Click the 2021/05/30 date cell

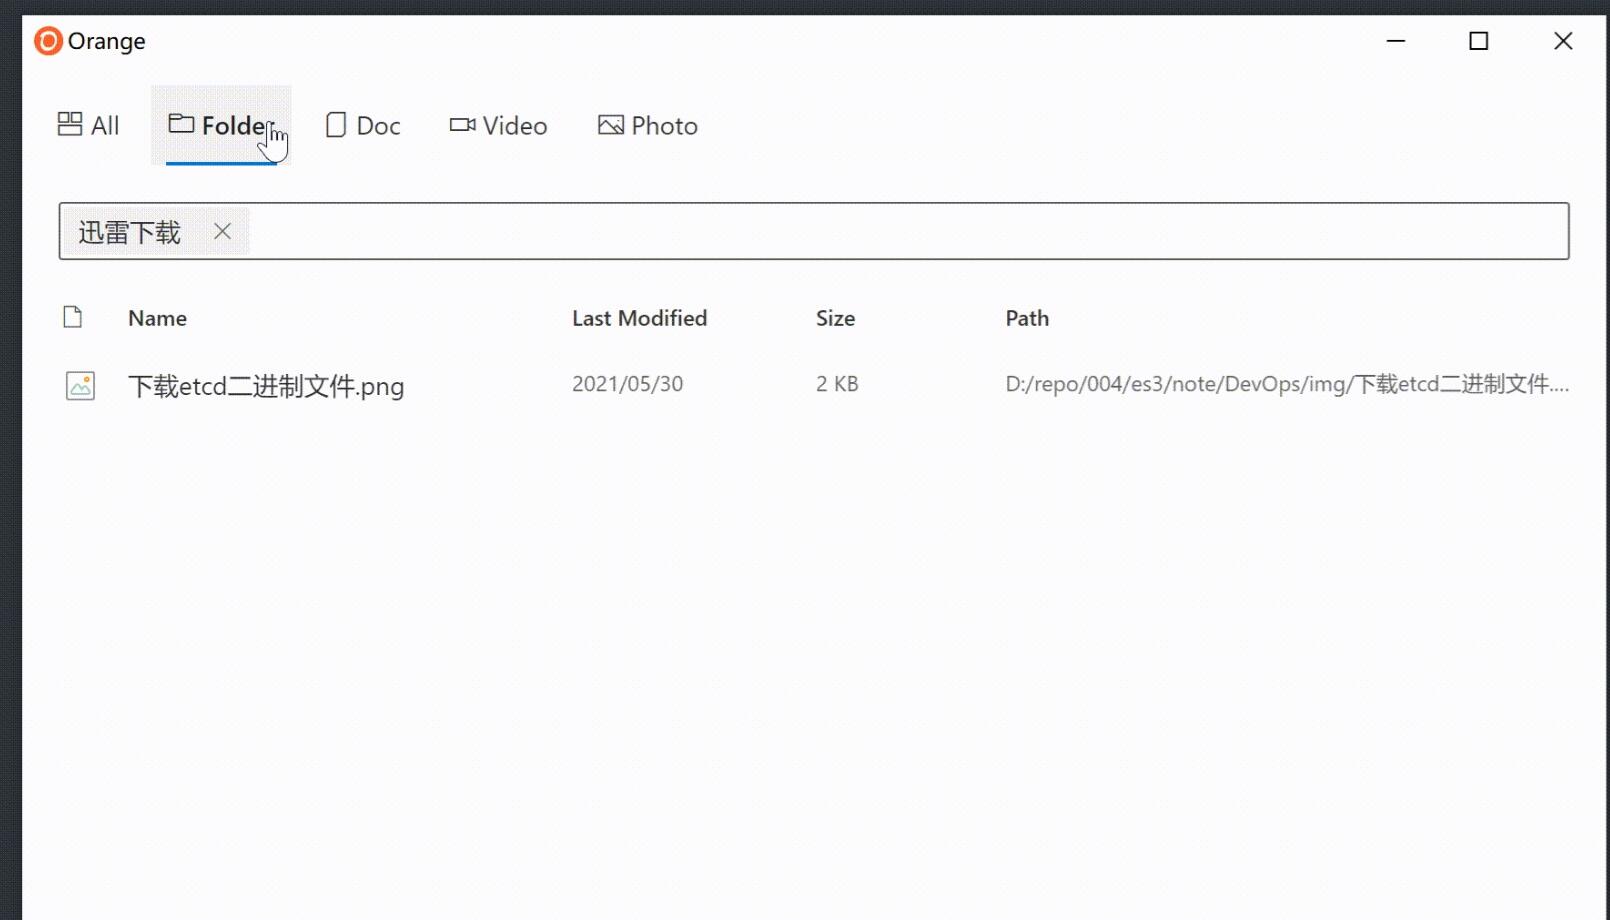pos(627,384)
